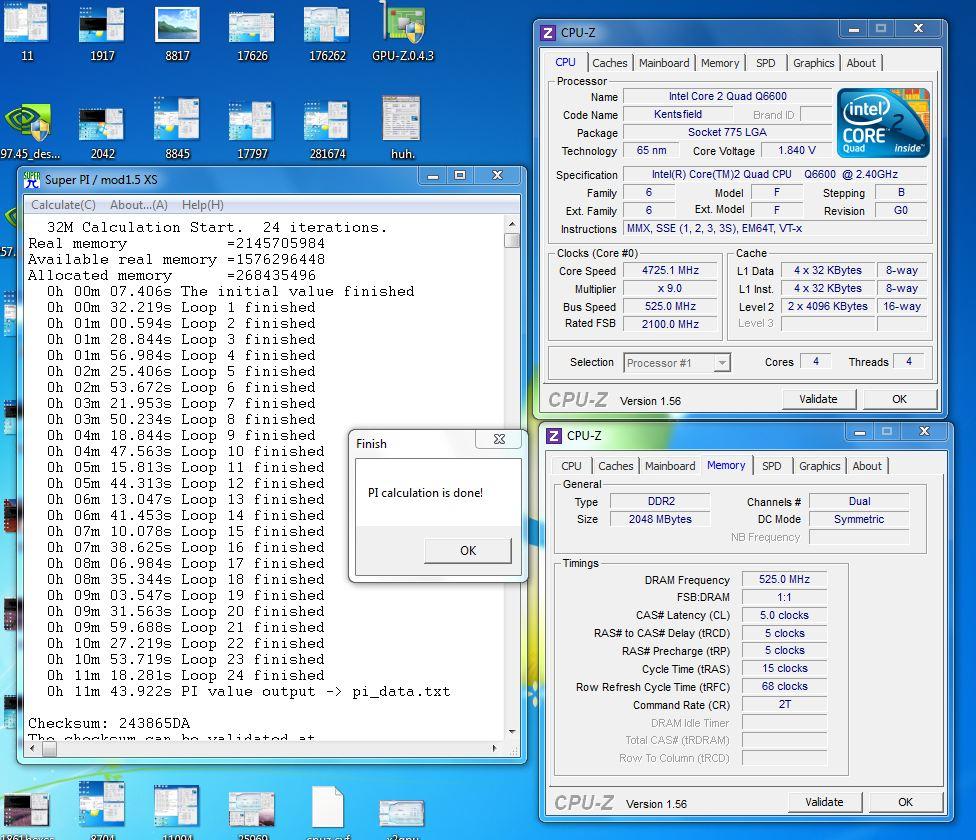Open the bottom desktop icon labeled 25969
Screen dimensions: 976x840
251,809
